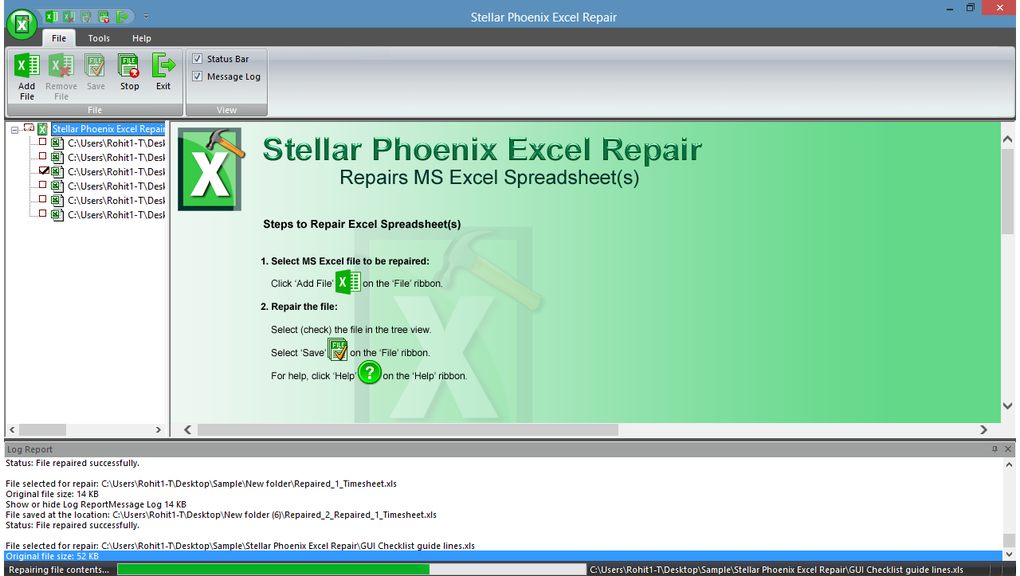Click the Excel file icon of the checked tree row

tap(57, 172)
